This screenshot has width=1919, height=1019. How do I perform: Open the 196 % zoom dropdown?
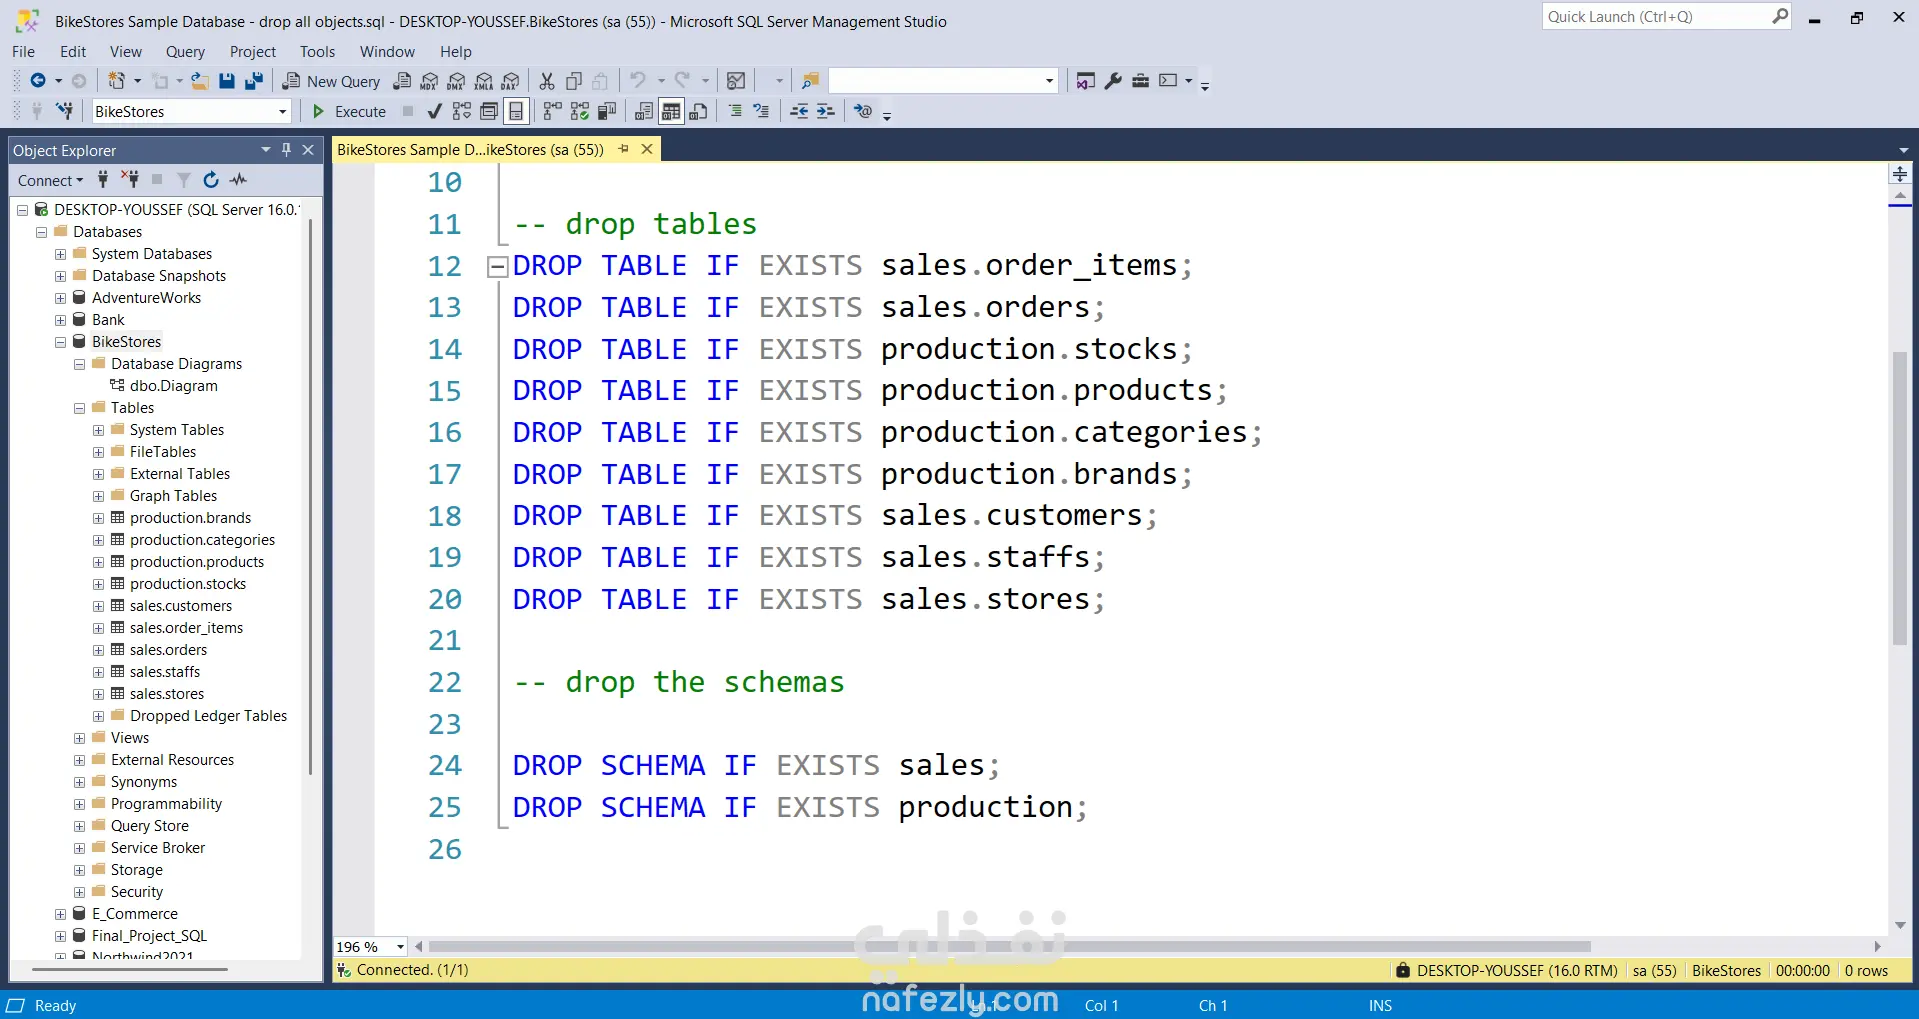[x=400, y=947]
